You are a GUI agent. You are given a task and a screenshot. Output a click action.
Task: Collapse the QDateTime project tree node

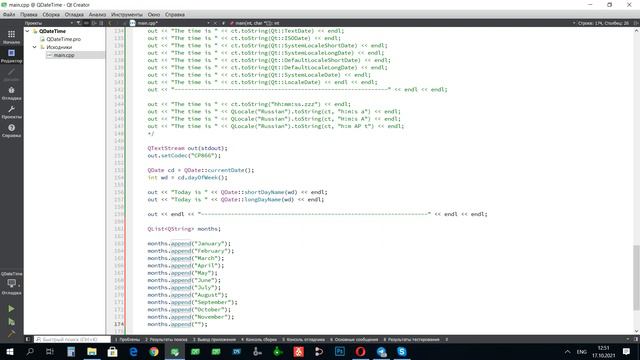coord(27,31)
